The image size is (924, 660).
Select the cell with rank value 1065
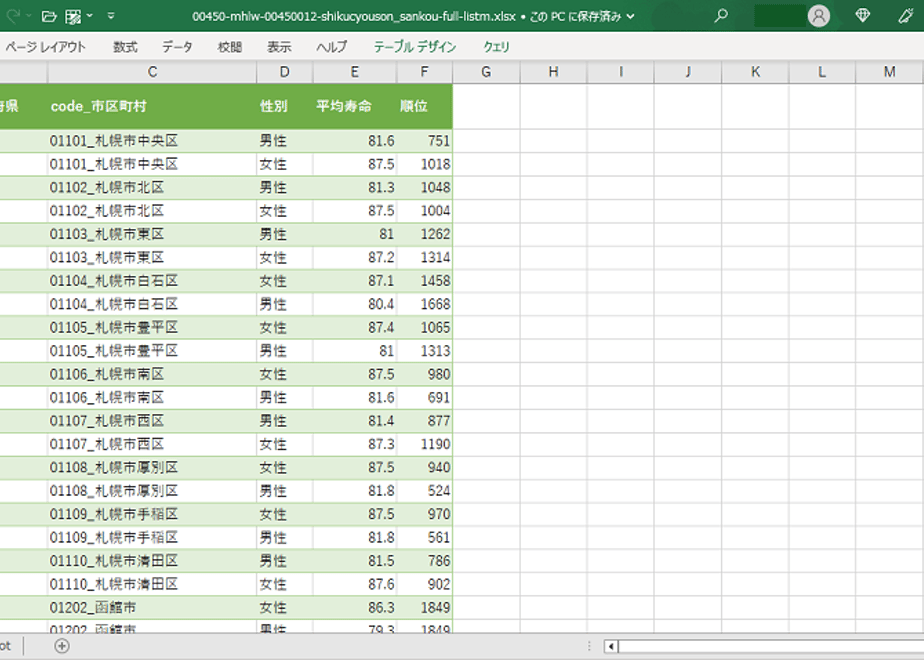click(424, 328)
